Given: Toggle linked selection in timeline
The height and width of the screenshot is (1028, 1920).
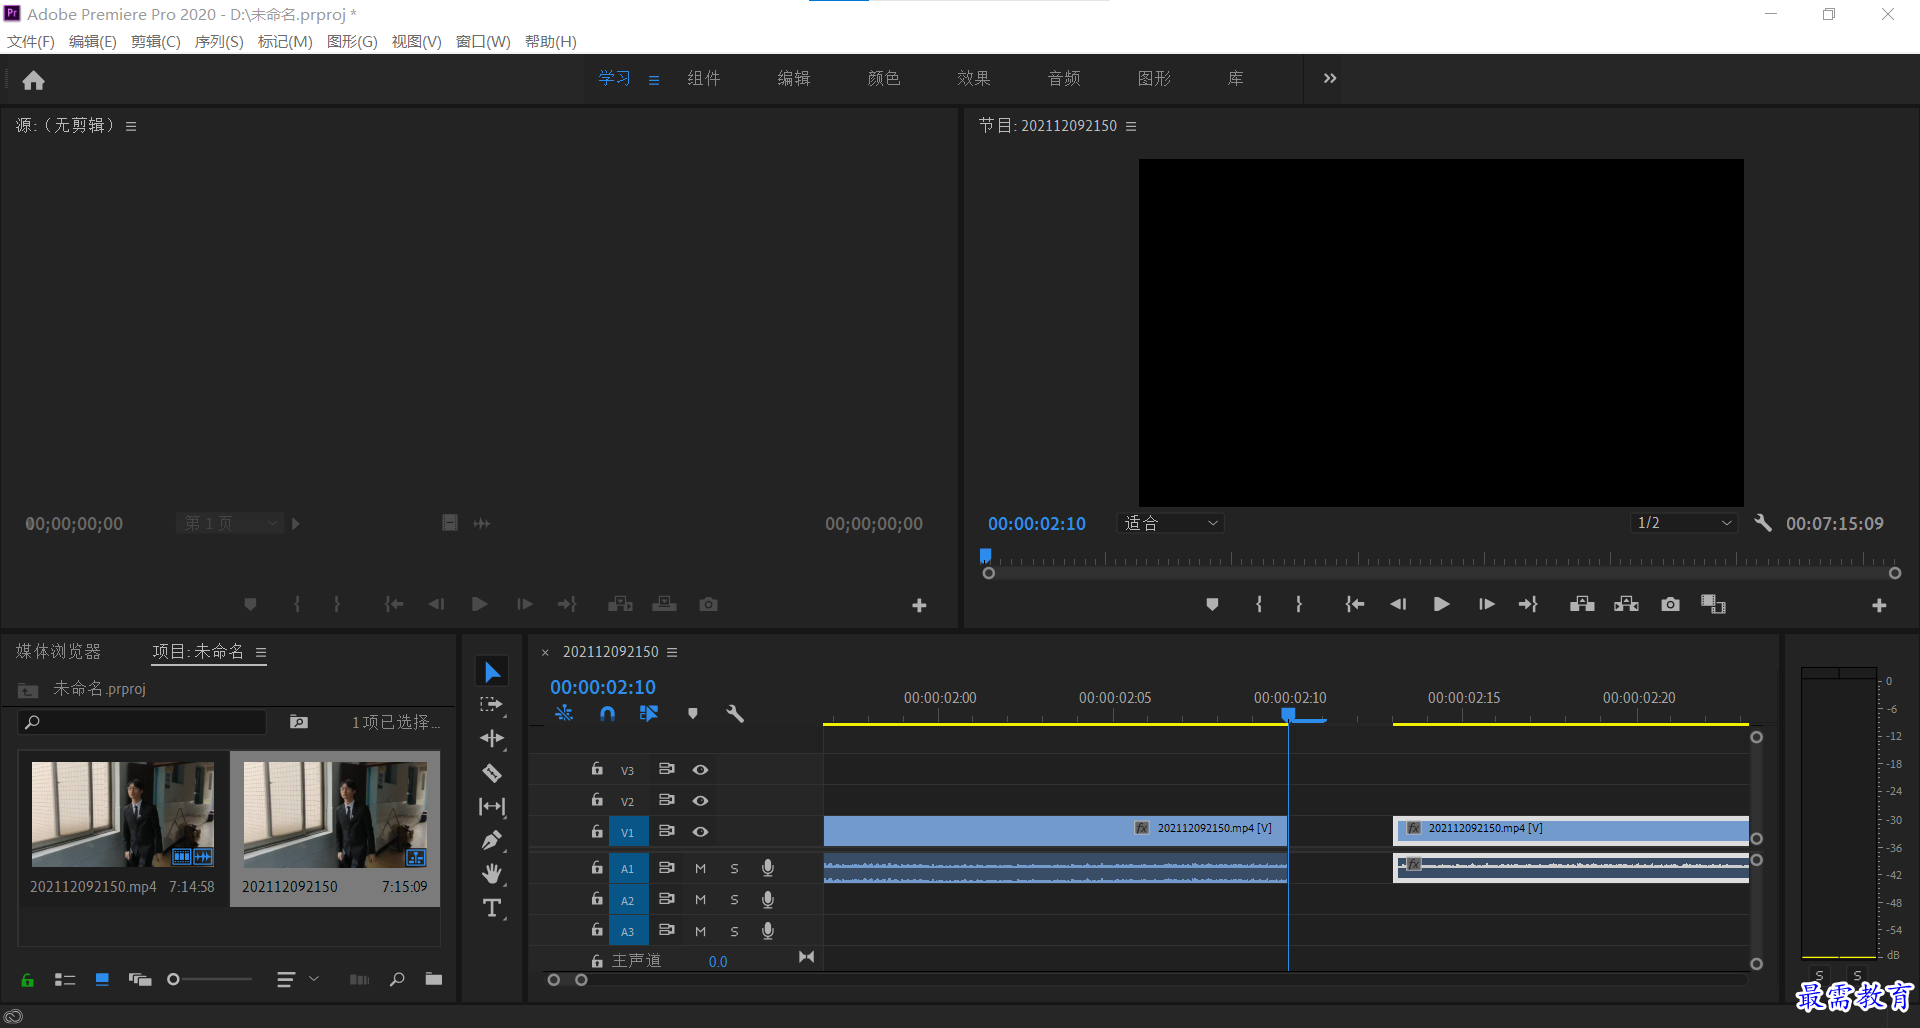Looking at the screenshot, I should (x=649, y=714).
